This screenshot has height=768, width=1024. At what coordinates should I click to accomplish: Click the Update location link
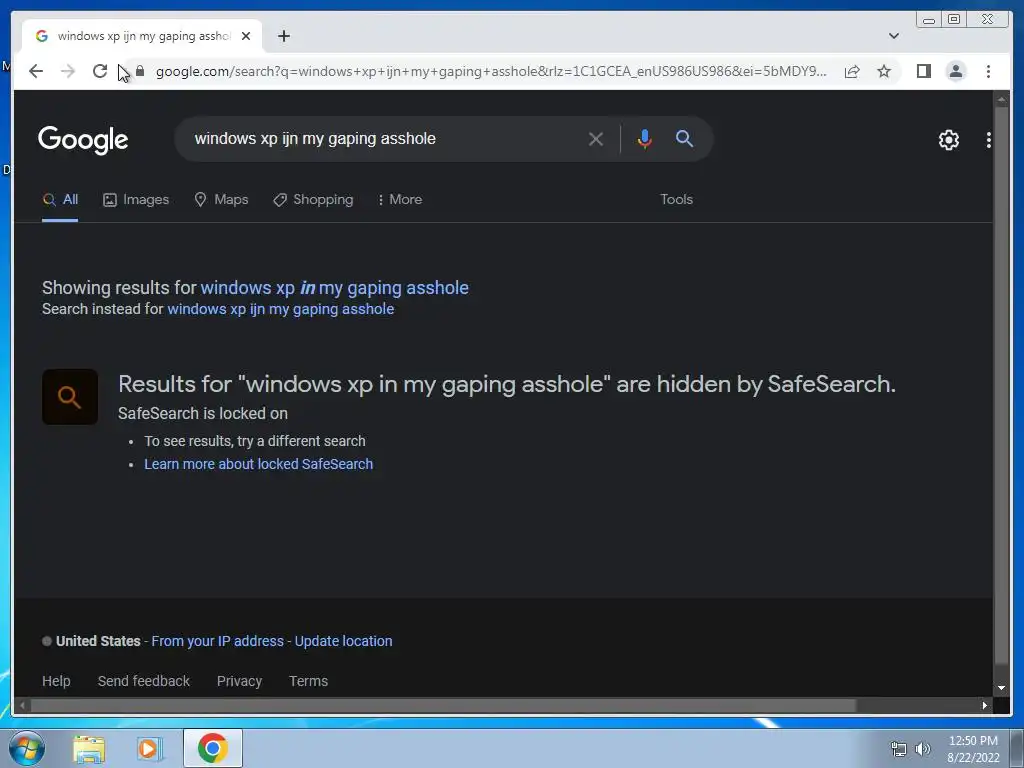tap(344, 641)
